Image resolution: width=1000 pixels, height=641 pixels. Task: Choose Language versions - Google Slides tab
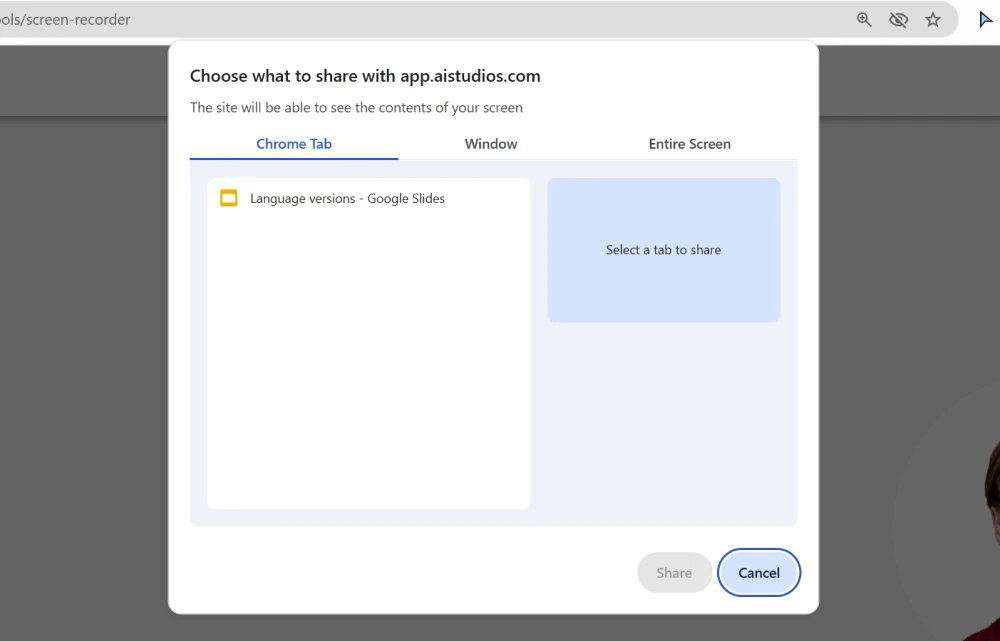369,198
